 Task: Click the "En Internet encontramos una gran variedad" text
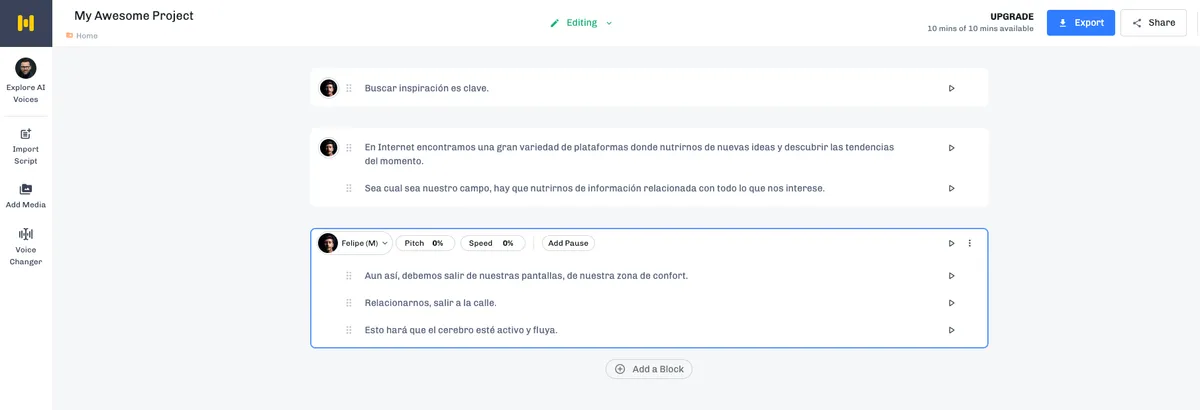tap(629, 154)
